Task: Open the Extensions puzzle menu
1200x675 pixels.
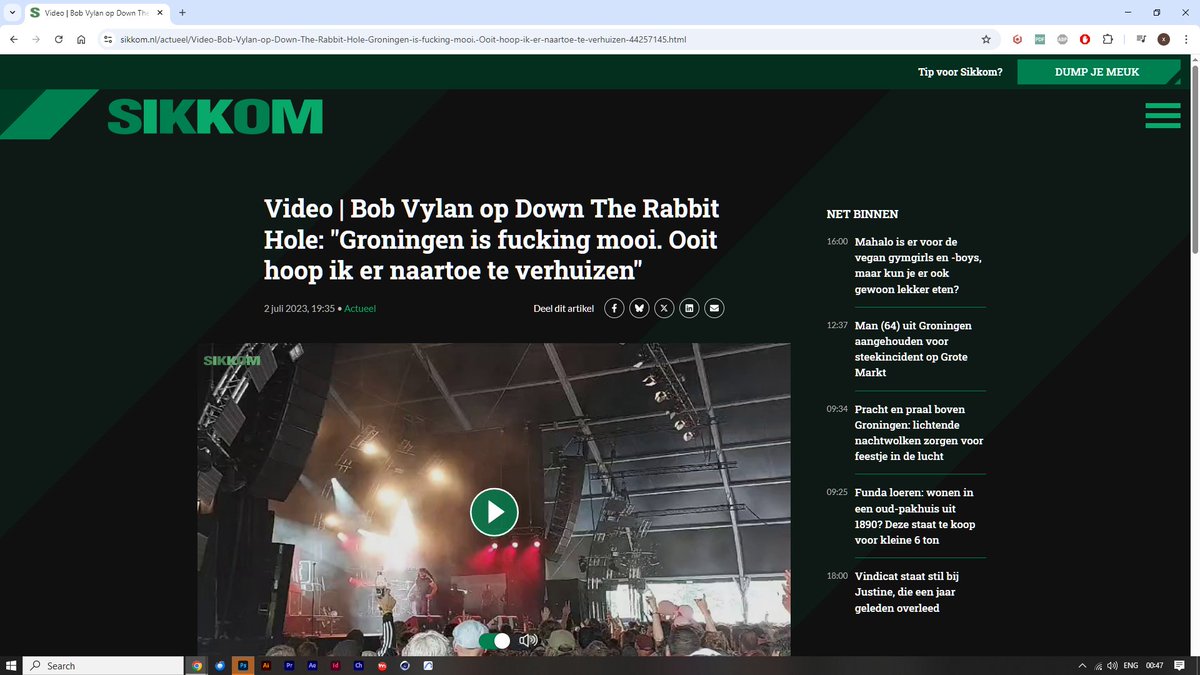Action: point(1108,40)
